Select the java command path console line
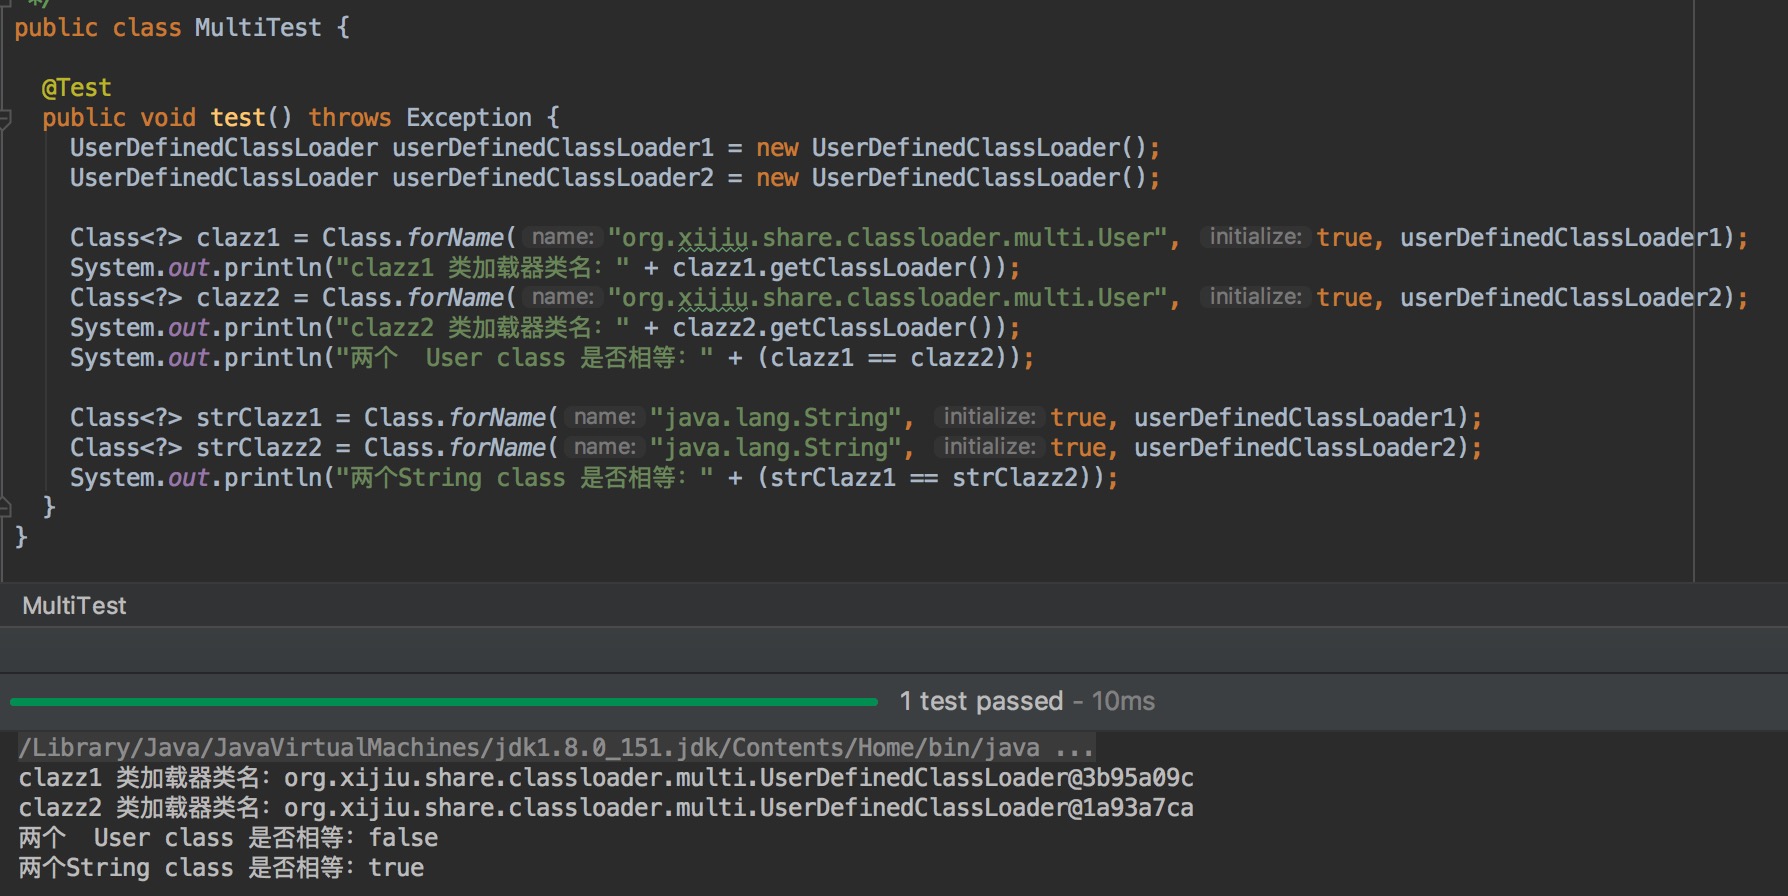Image resolution: width=1788 pixels, height=896 pixels. (556, 747)
